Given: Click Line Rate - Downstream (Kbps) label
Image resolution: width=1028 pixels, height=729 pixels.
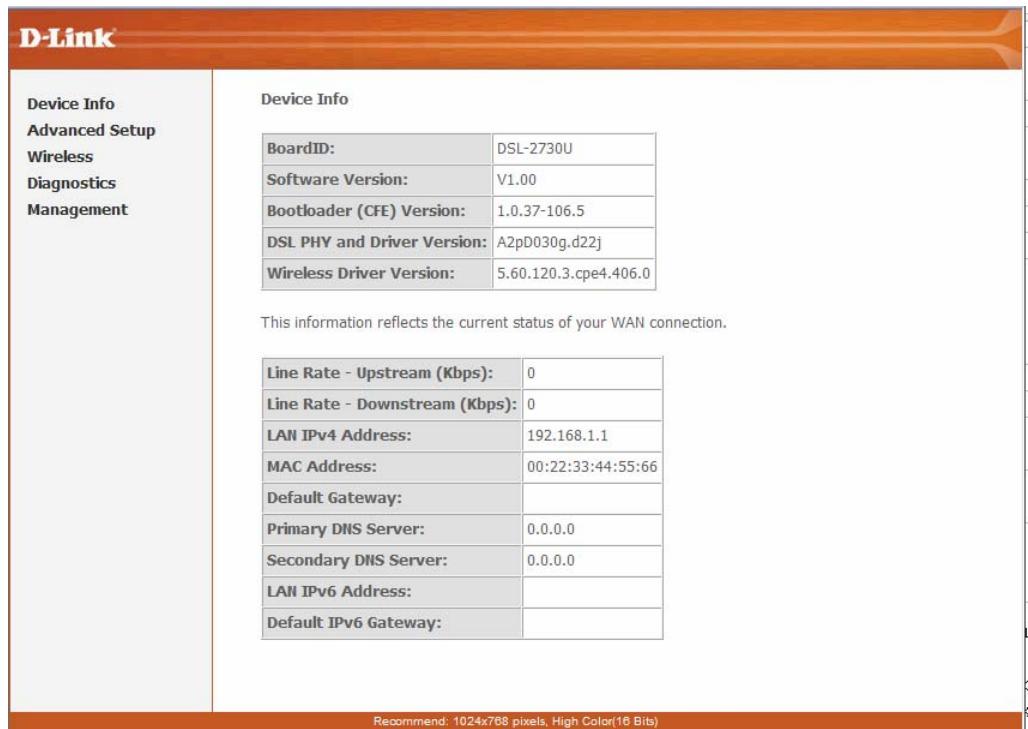Looking at the screenshot, I should click(x=392, y=404).
